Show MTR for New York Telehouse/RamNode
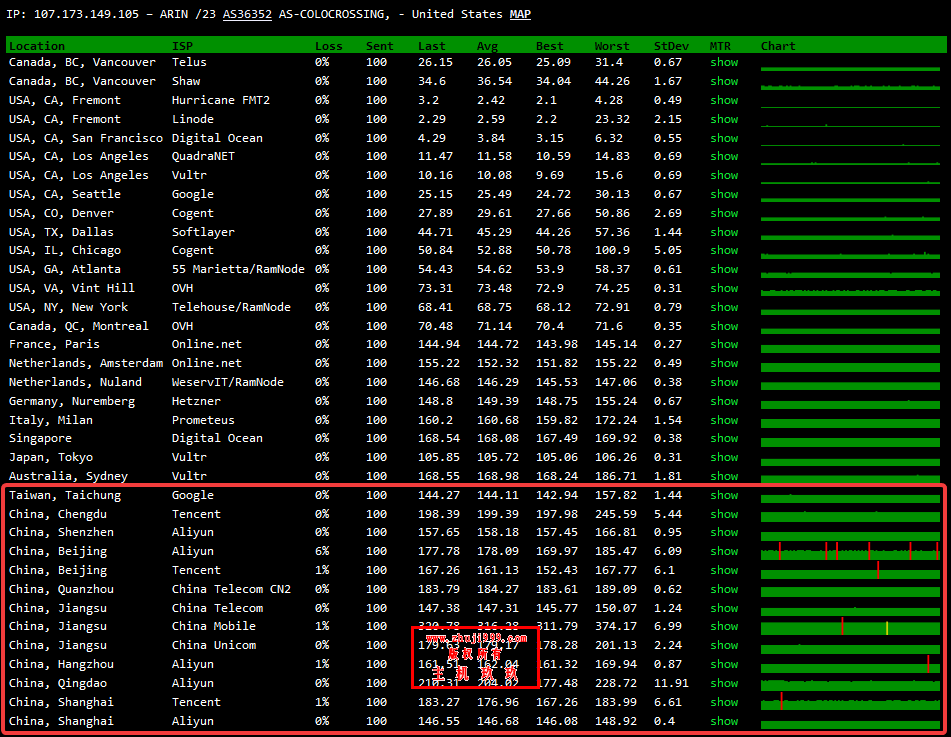951x737 pixels. point(724,308)
